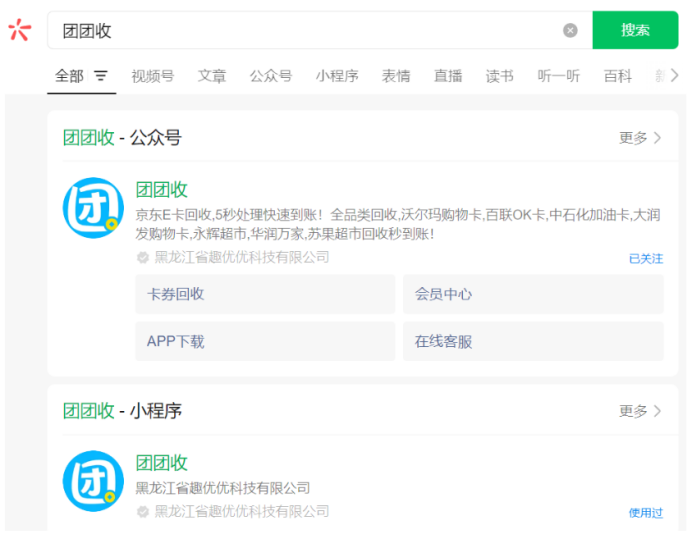The width and height of the screenshot is (693, 549).
Task: Click the verified badge in the 小程序 card
Action: tap(143, 512)
